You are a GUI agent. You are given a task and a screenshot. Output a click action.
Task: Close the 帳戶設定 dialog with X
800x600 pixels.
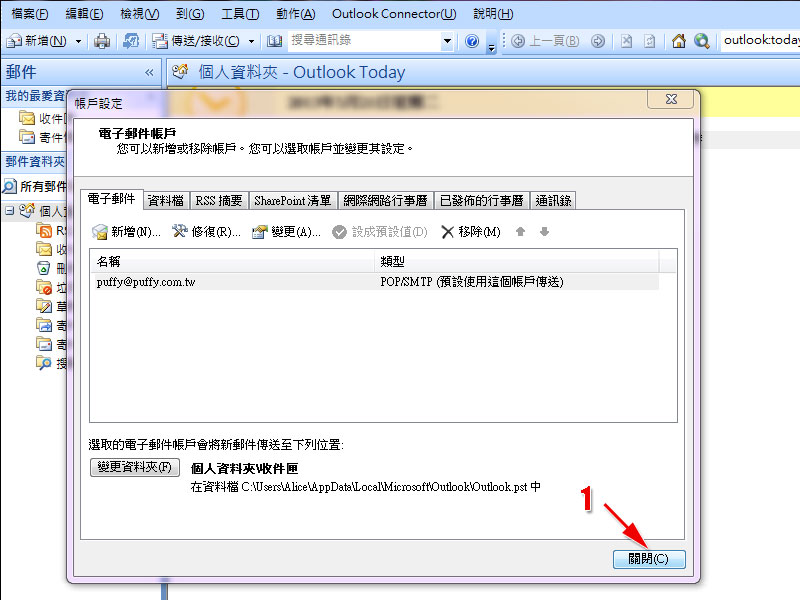(x=671, y=99)
